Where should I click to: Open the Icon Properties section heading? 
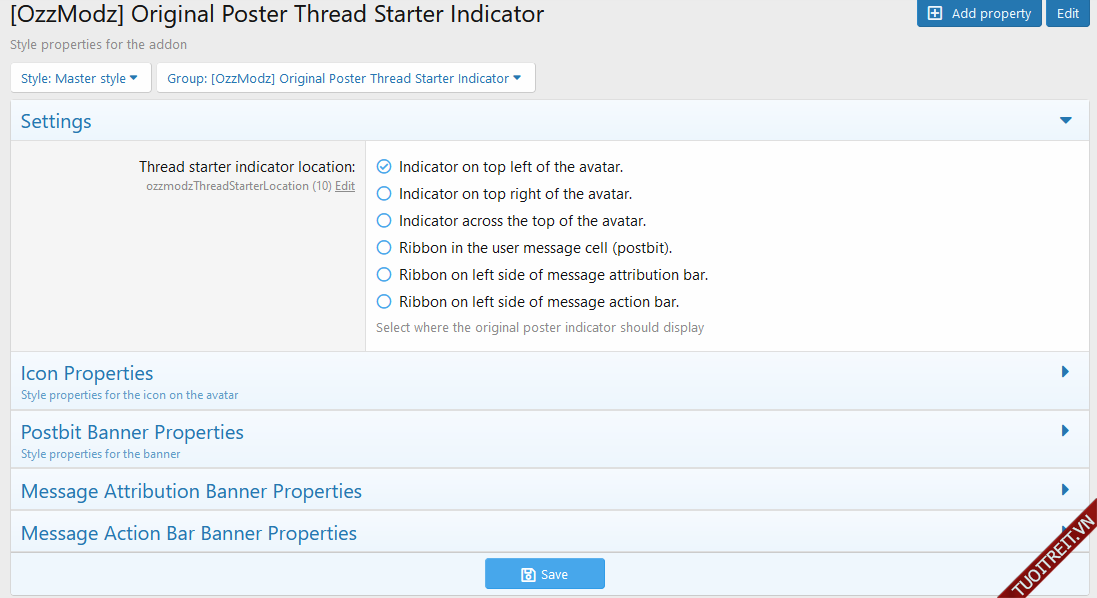point(87,373)
